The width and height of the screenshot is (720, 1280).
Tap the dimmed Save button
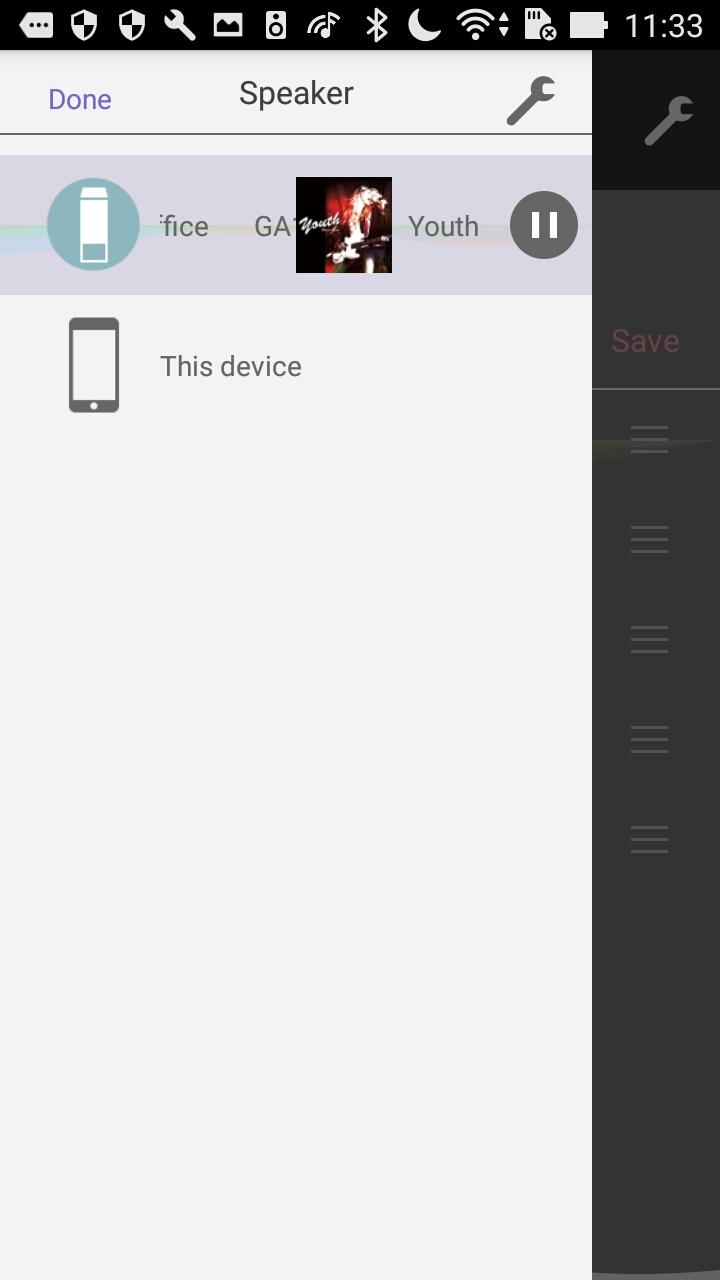tap(645, 340)
